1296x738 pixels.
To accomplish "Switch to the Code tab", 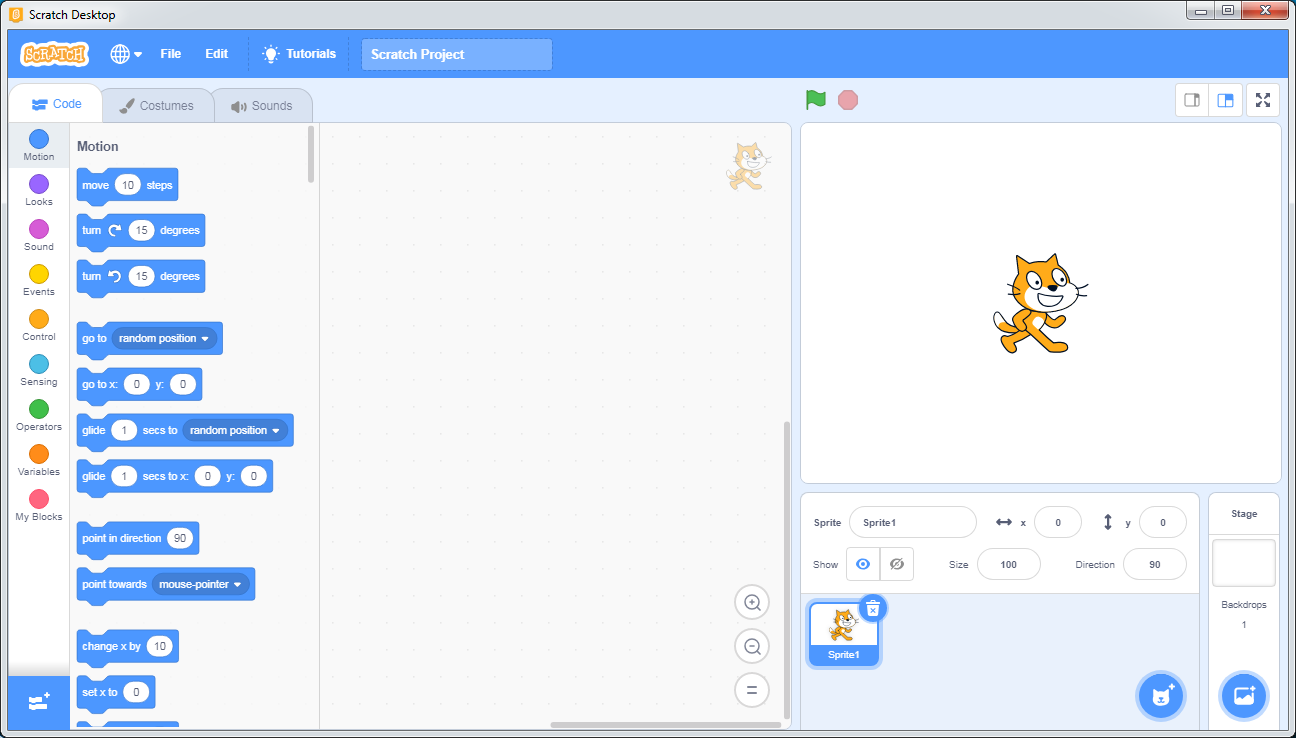I will [56, 104].
